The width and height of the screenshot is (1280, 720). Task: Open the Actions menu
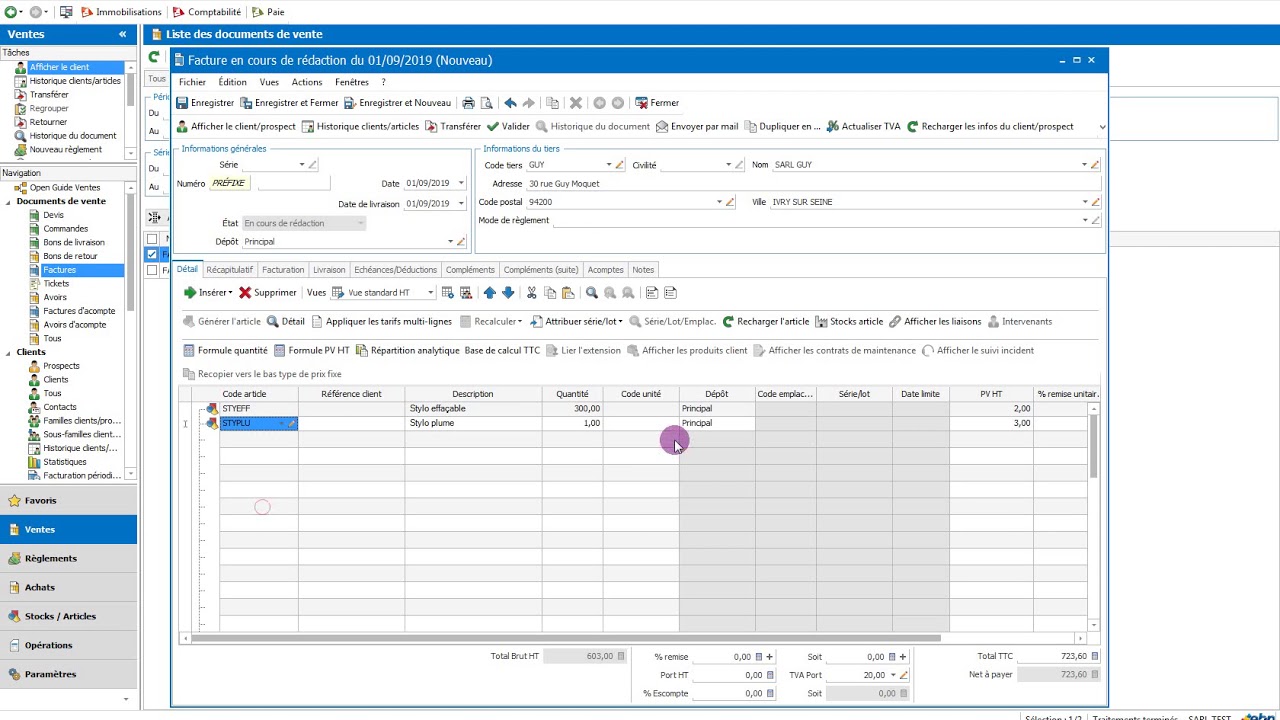[307, 82]
